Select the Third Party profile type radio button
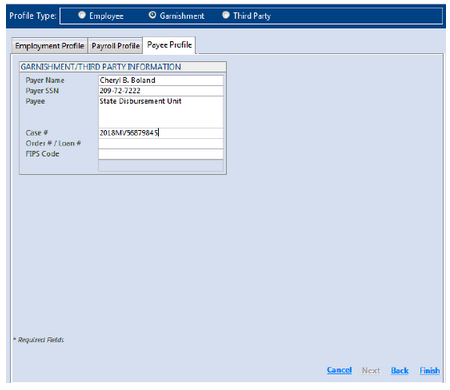Image resolution: width=450 pixels, height=390 pixels. click(226, 15)
